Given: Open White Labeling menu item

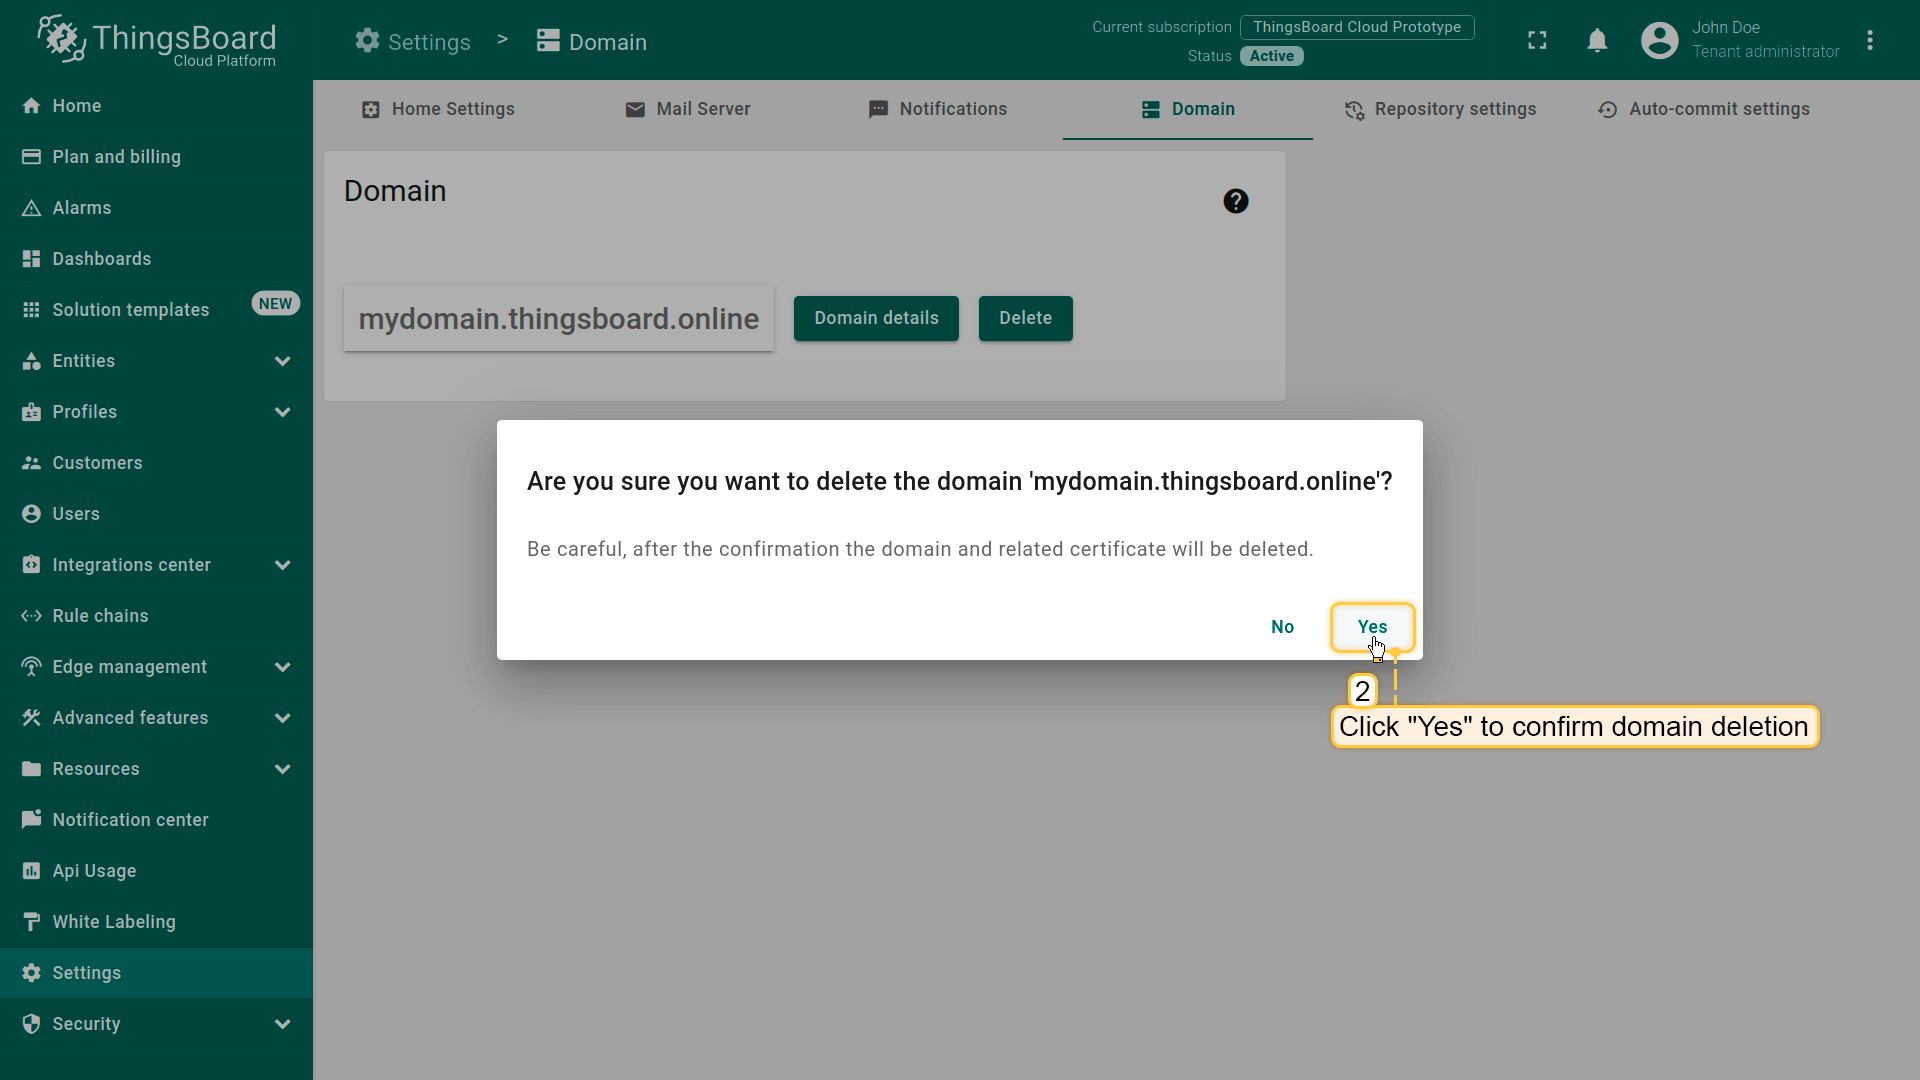Looking at the screenshot, I should [x=156, y=922].
